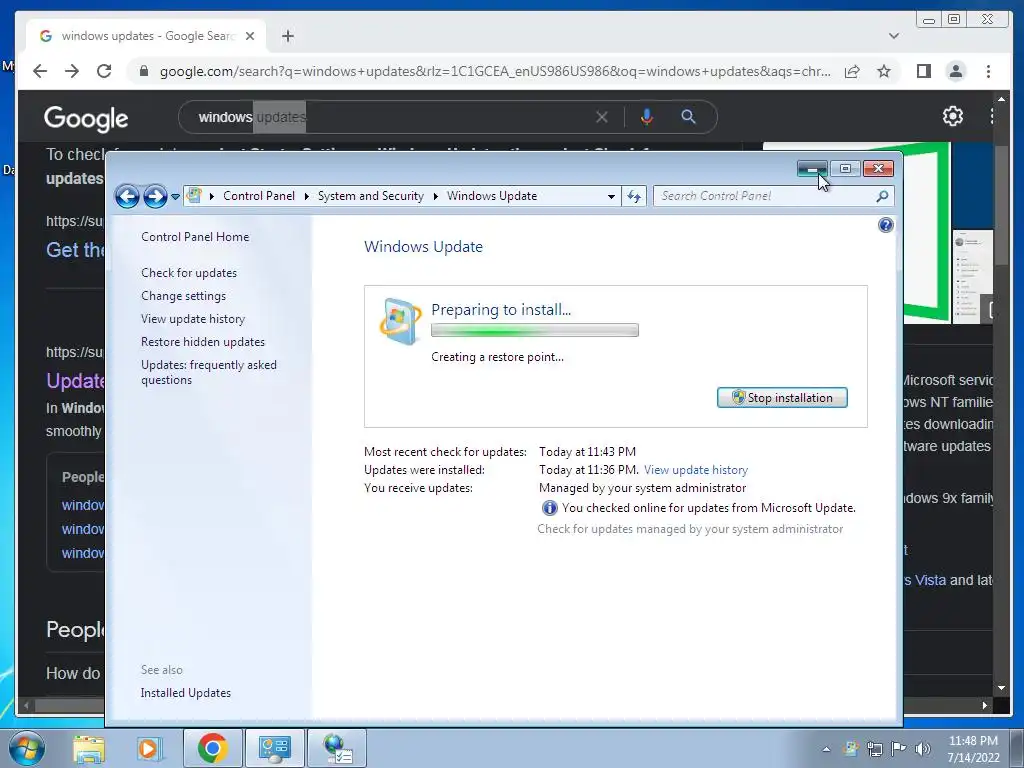Click the installation progress bar

point(534,330)
